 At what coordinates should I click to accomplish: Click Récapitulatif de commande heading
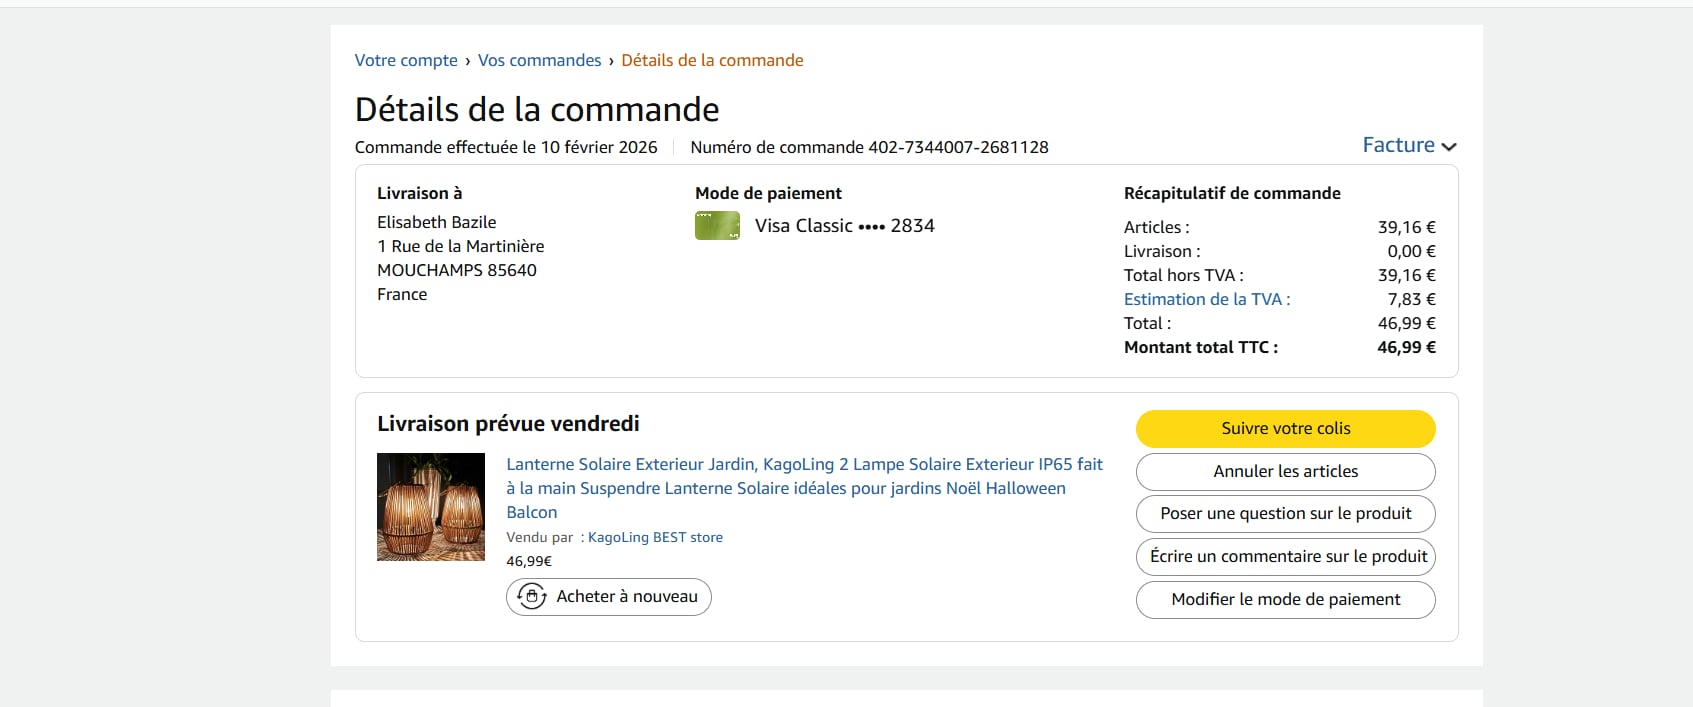1232,193
